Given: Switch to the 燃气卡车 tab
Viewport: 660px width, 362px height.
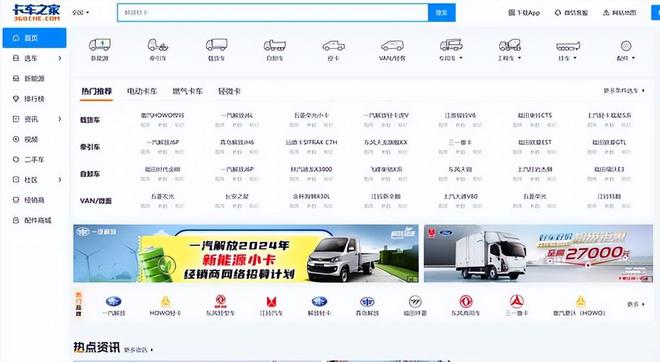Looking at the screenshot, I should tap(188, 91).
